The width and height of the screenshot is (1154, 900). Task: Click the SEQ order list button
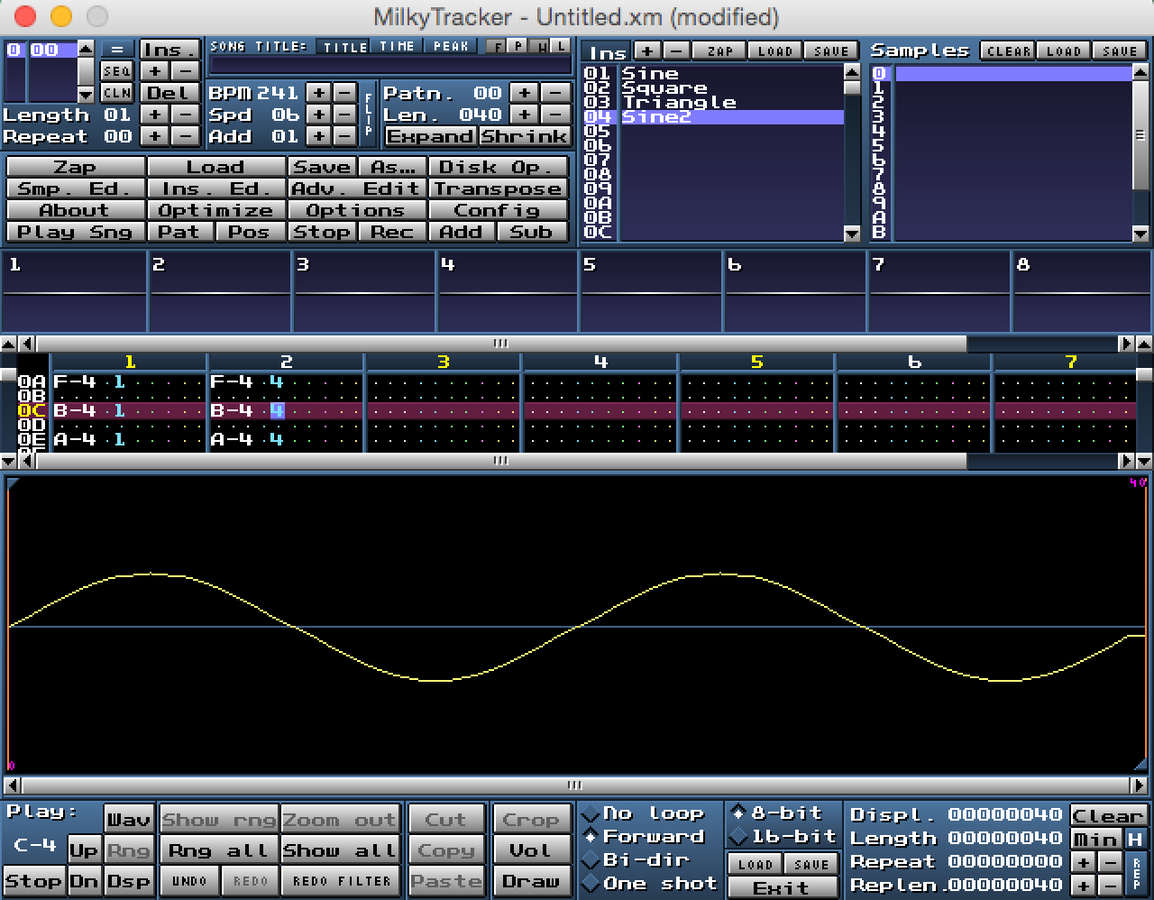pyautogui.click(x=116, y=71)
